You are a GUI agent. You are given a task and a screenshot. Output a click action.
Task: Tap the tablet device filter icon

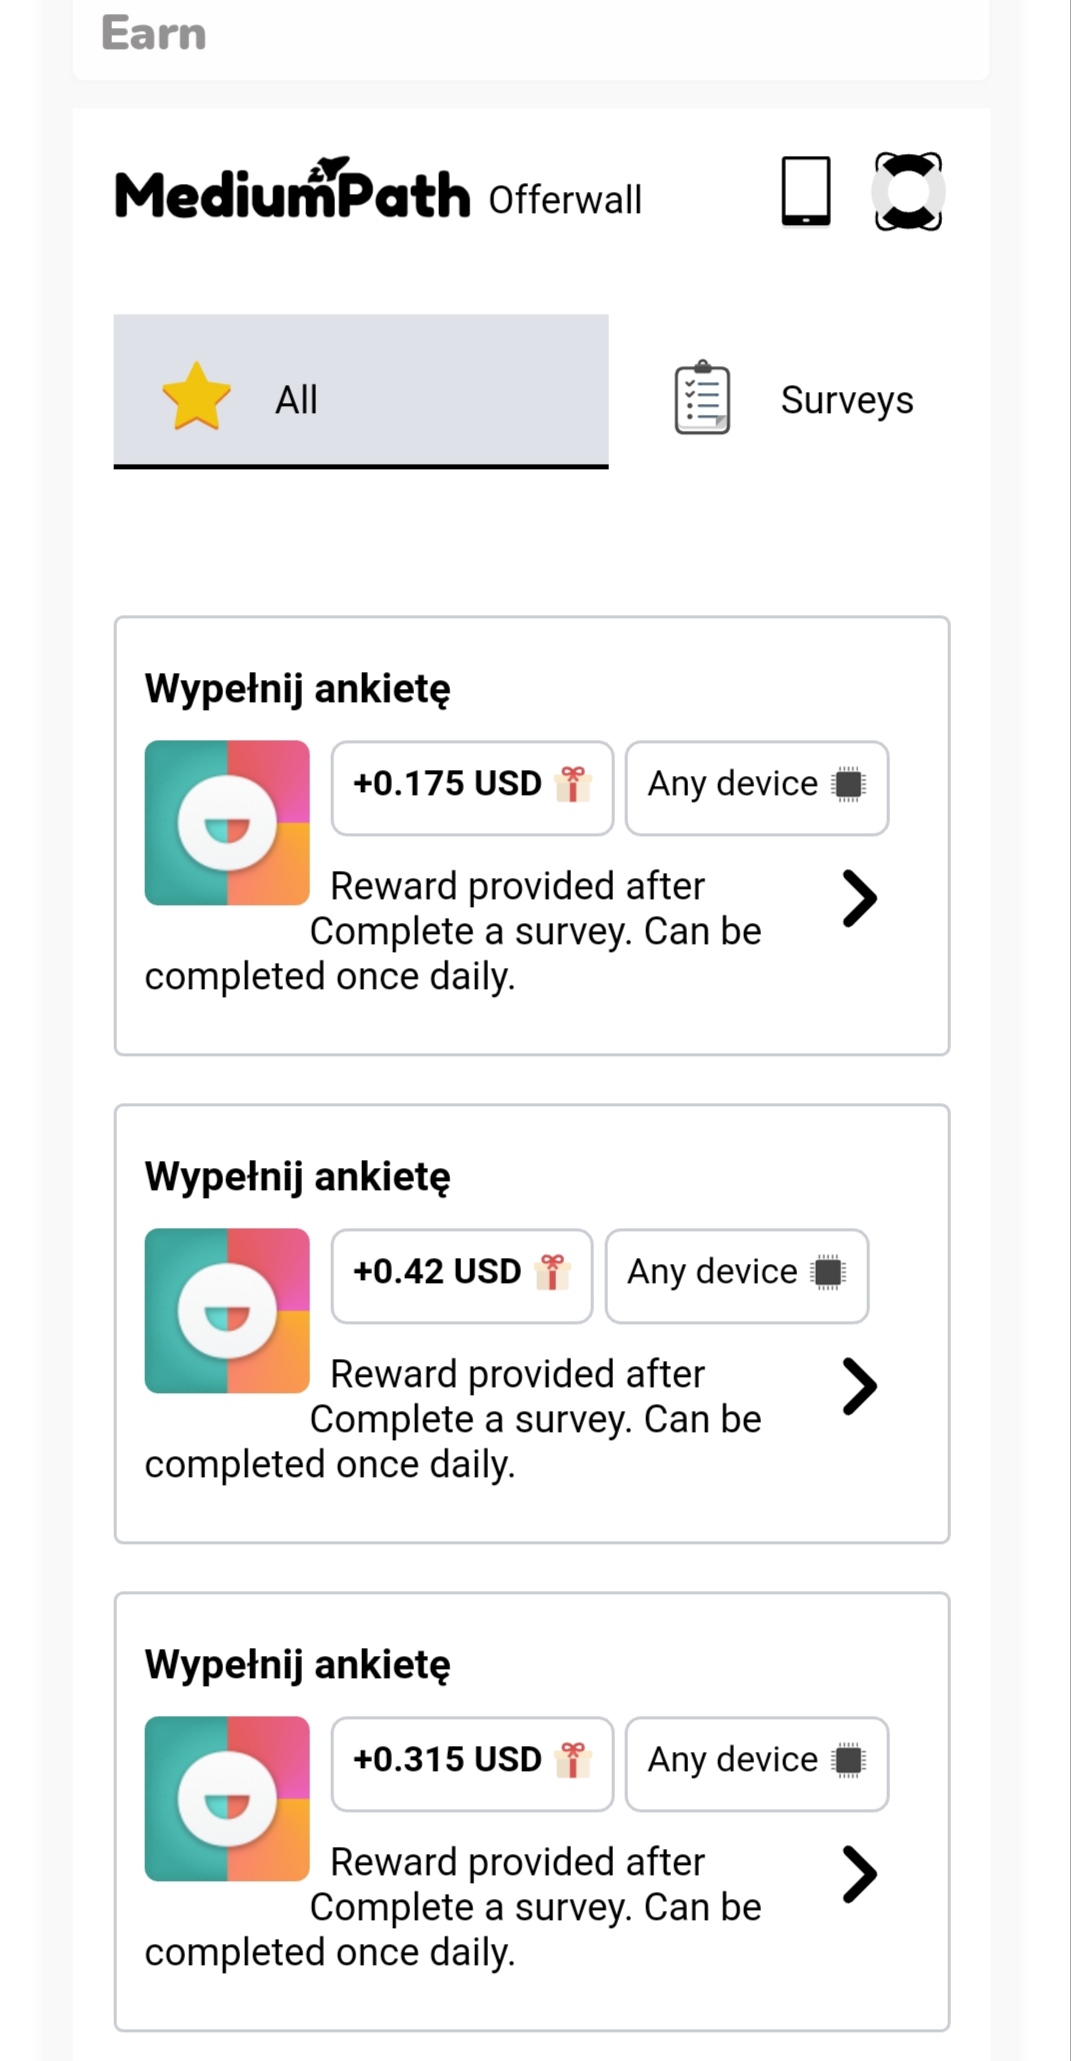point(806,191)
